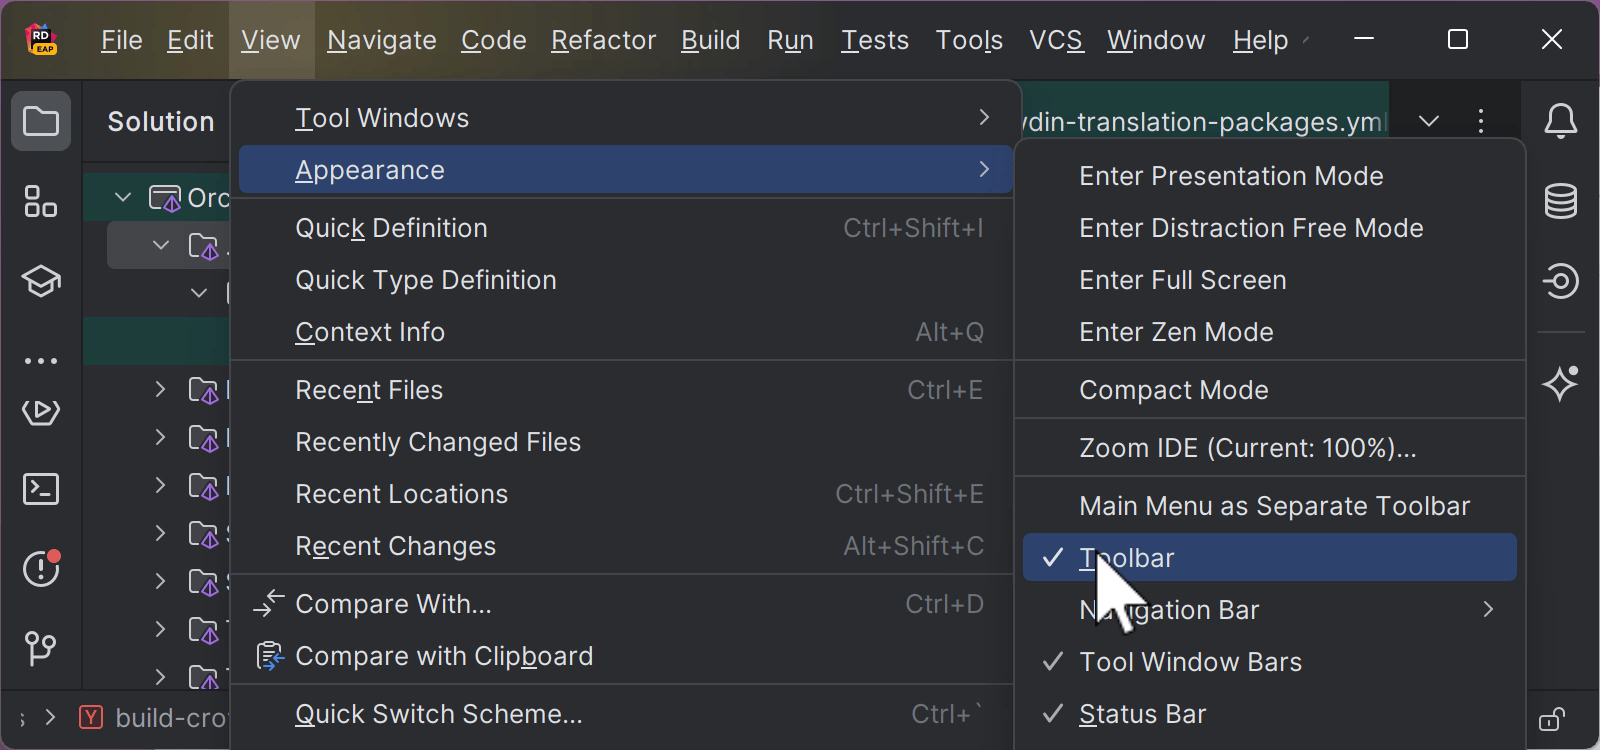Open the vertical three-dot editor options
This screenshot has width=1600, height=750.
1481,122
